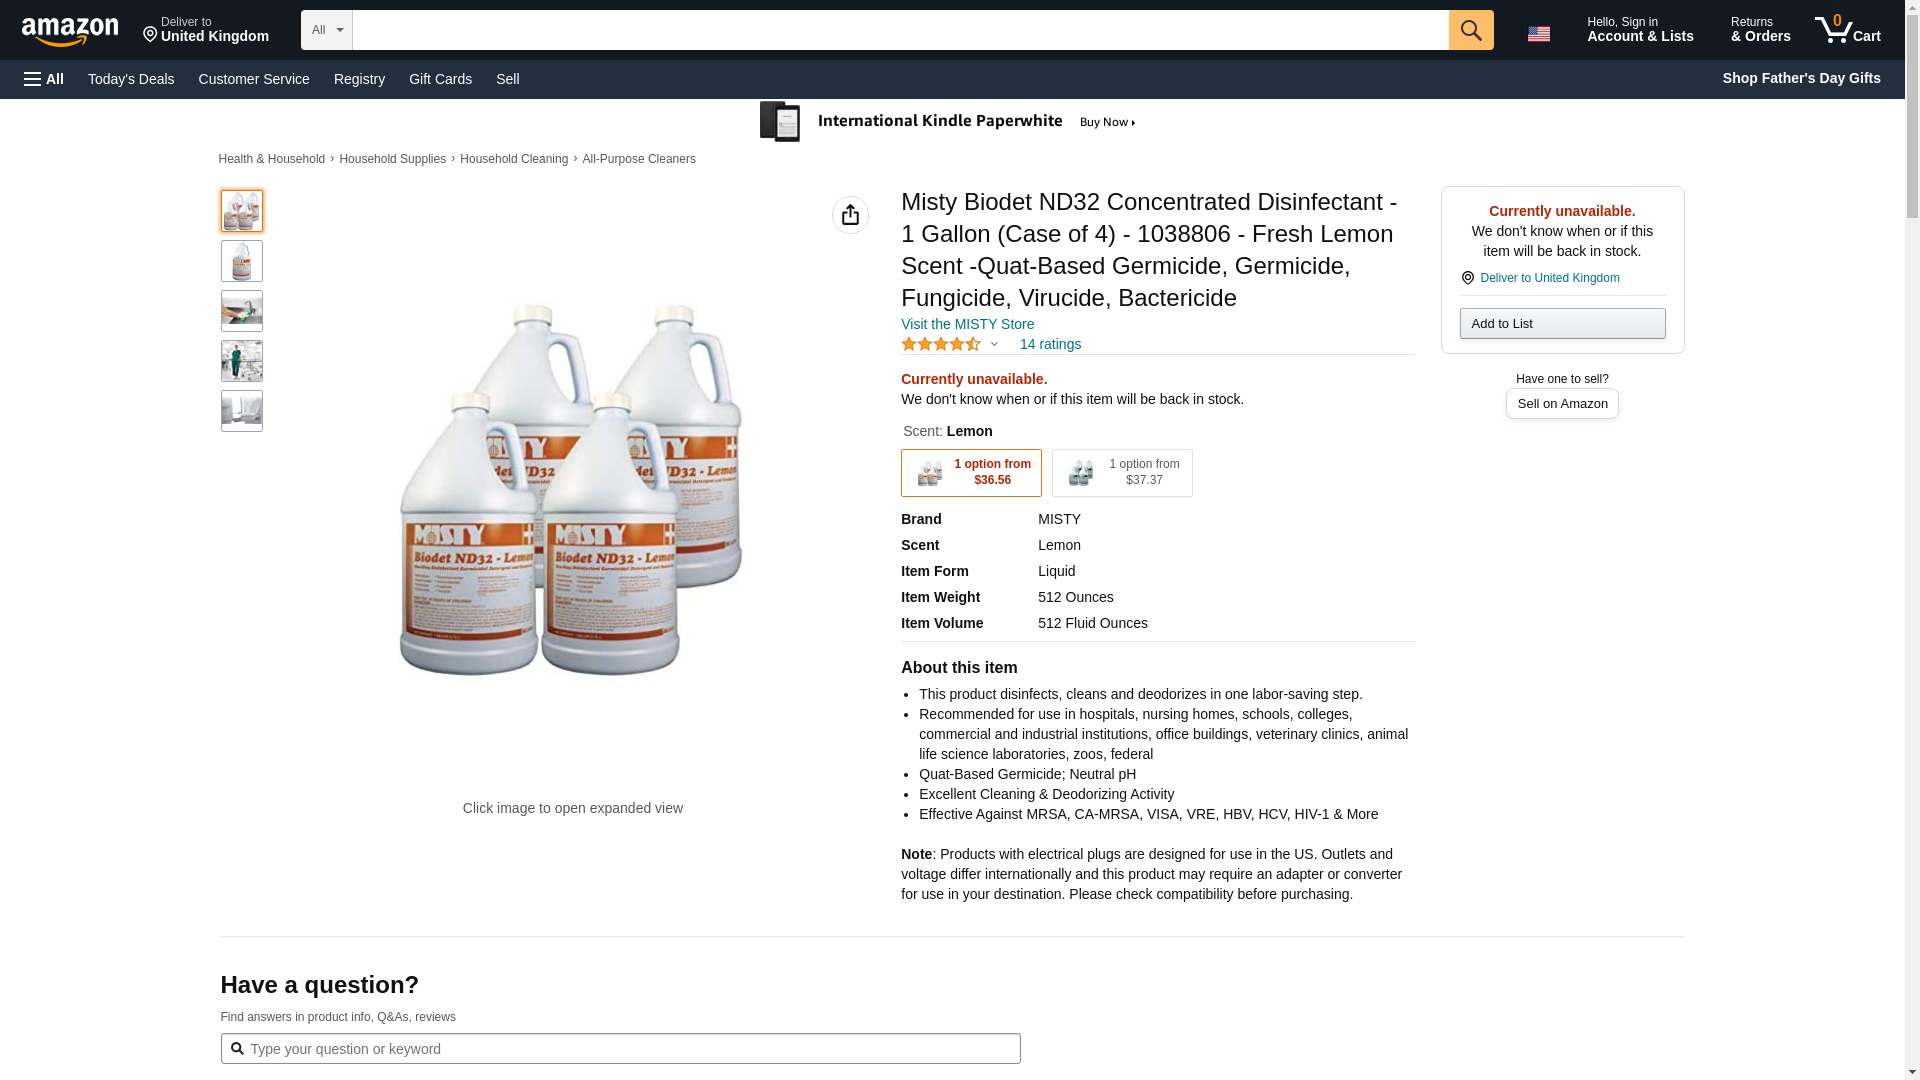Click the Amazon logo

coord(70,31)
